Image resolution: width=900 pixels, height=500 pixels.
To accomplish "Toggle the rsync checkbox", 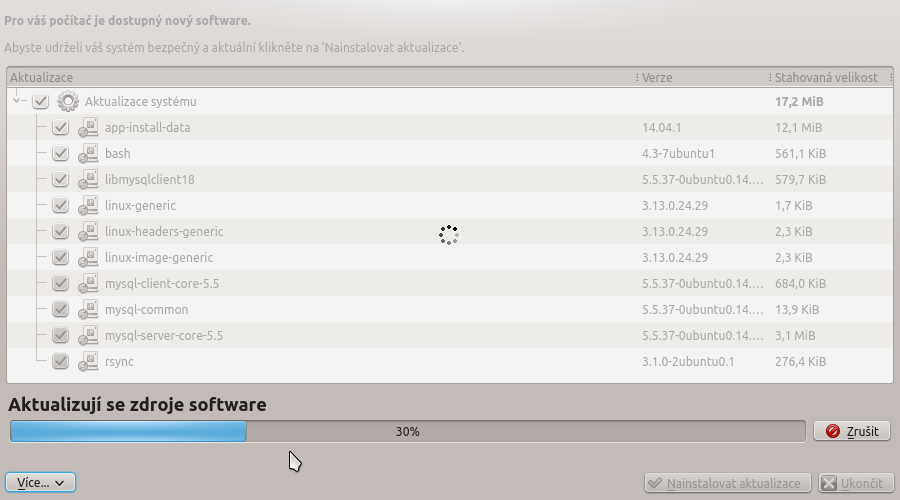I will click(60, 362).
